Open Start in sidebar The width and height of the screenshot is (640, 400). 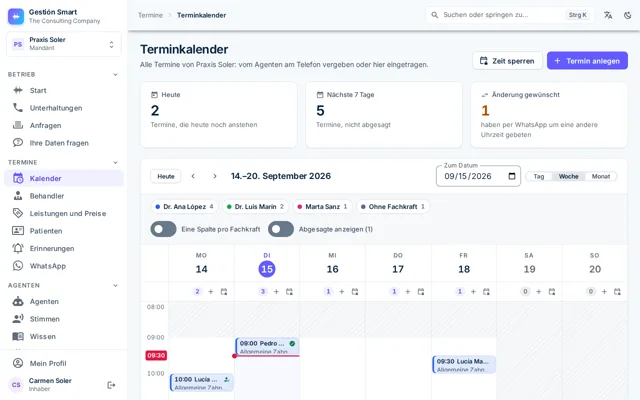click(x=64, y=90)
